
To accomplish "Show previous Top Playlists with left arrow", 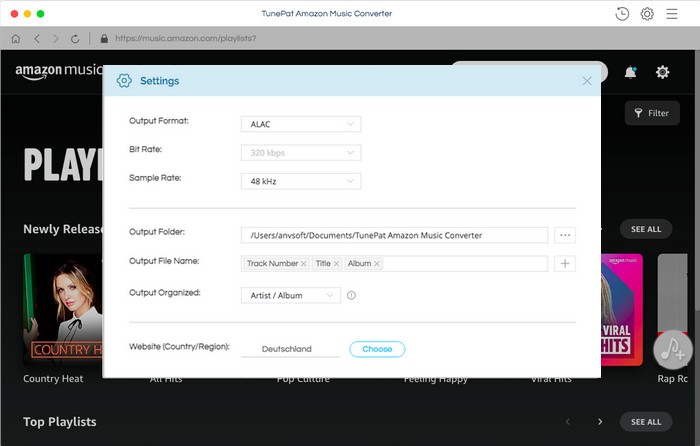I will pyautogui.click(x=568, y=422).
